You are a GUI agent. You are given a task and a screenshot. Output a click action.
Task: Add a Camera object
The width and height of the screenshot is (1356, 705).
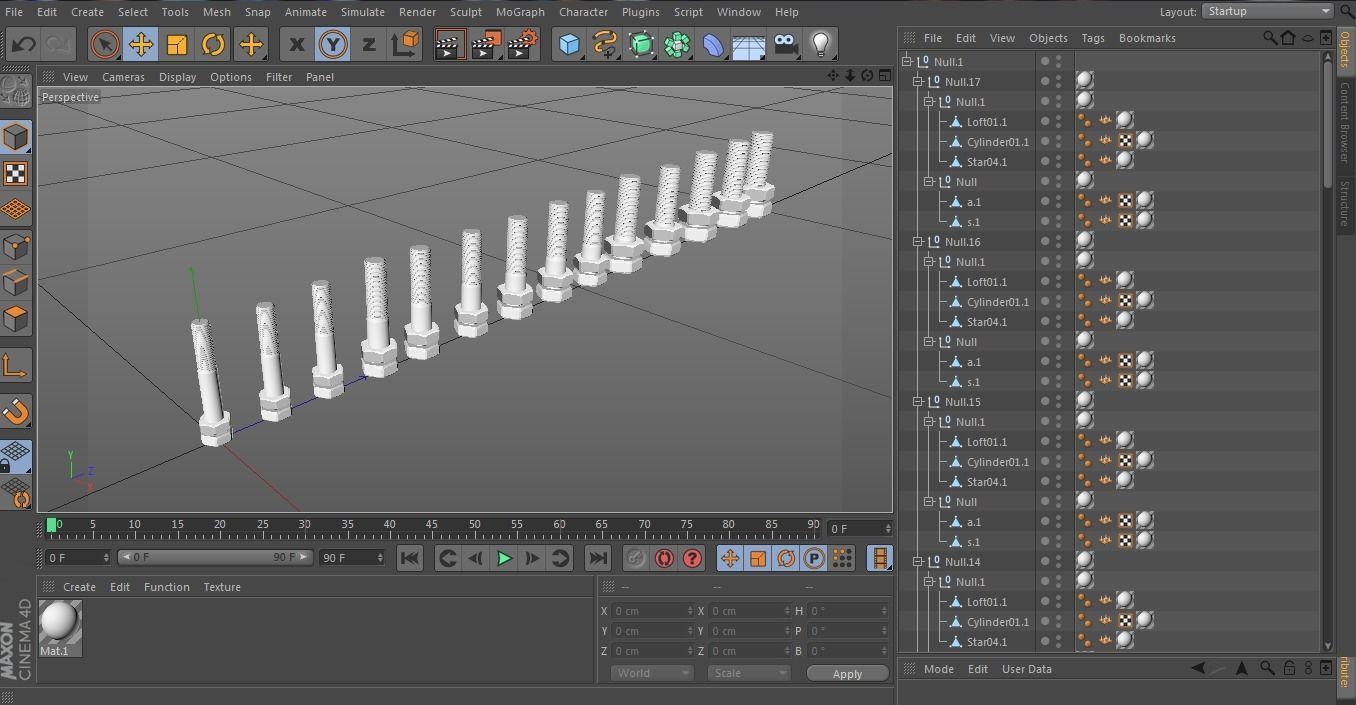point(785,44)
